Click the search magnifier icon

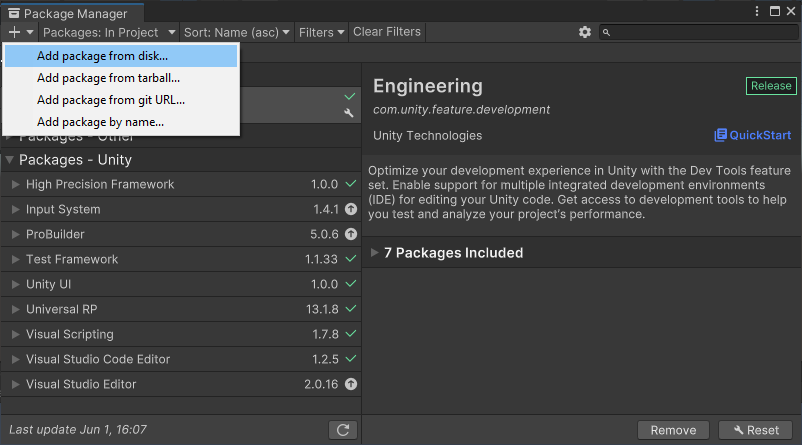(606, 32)
